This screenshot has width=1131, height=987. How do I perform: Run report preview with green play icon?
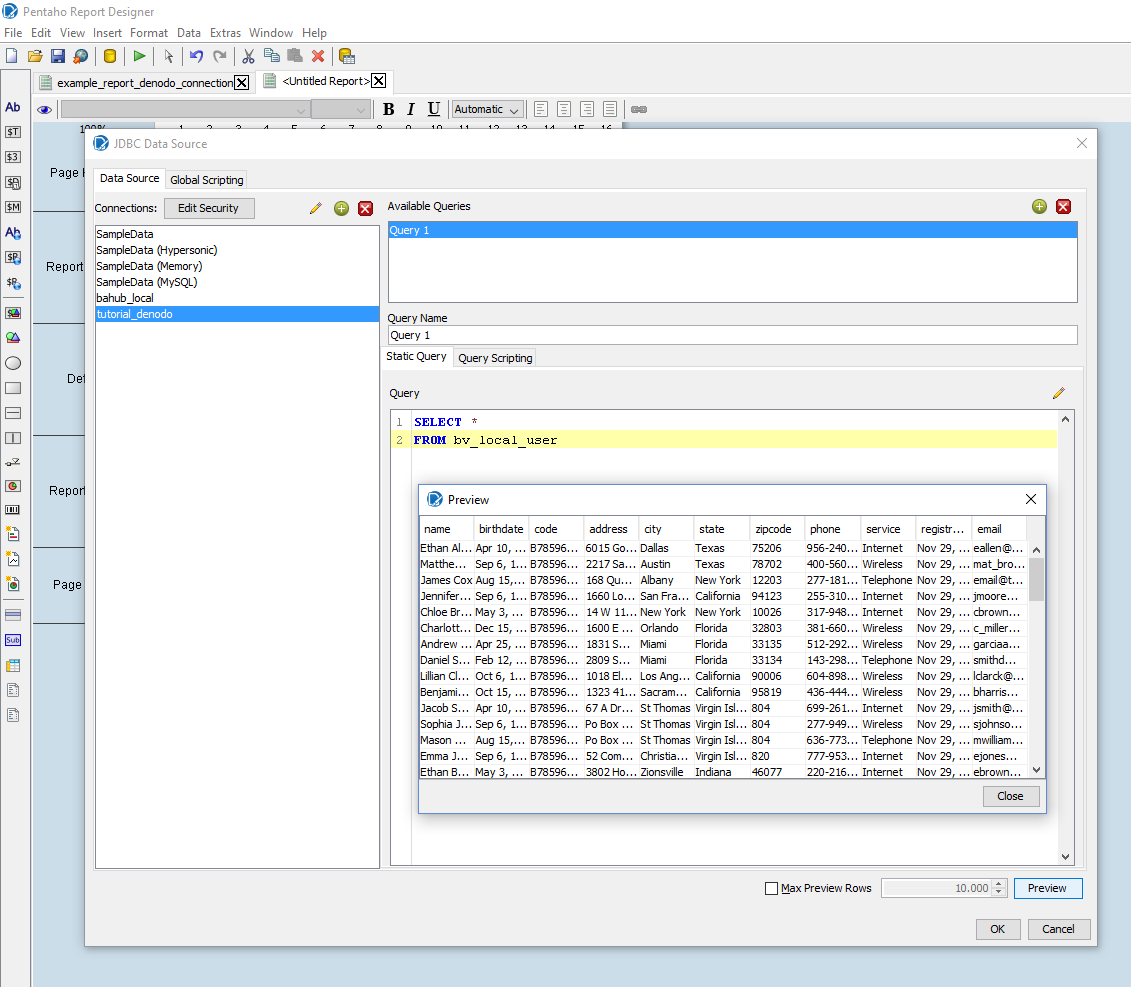coord(139,56)
